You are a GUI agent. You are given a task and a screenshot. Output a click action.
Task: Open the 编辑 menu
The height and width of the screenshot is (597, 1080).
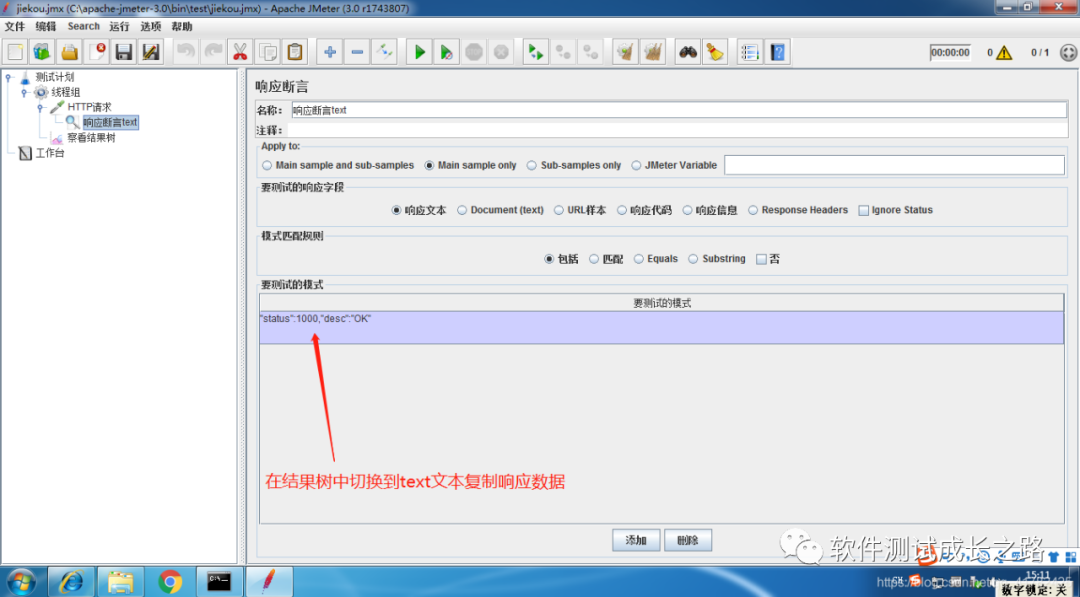[x=46, y=26]
